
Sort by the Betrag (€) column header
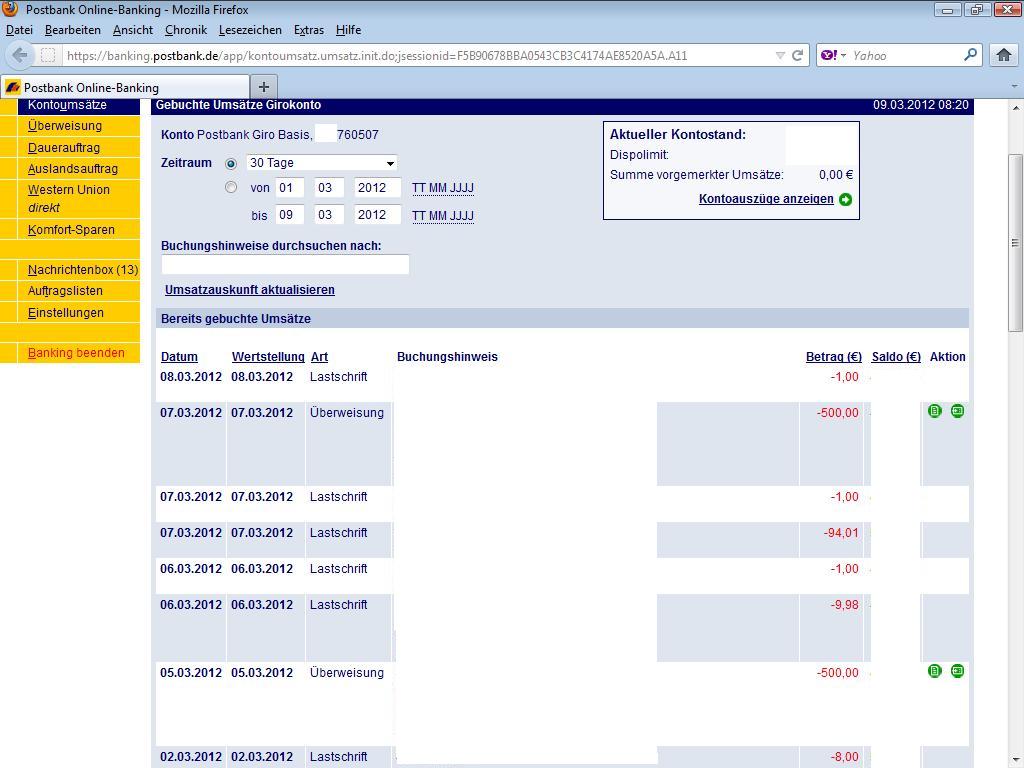click(834, 357)
